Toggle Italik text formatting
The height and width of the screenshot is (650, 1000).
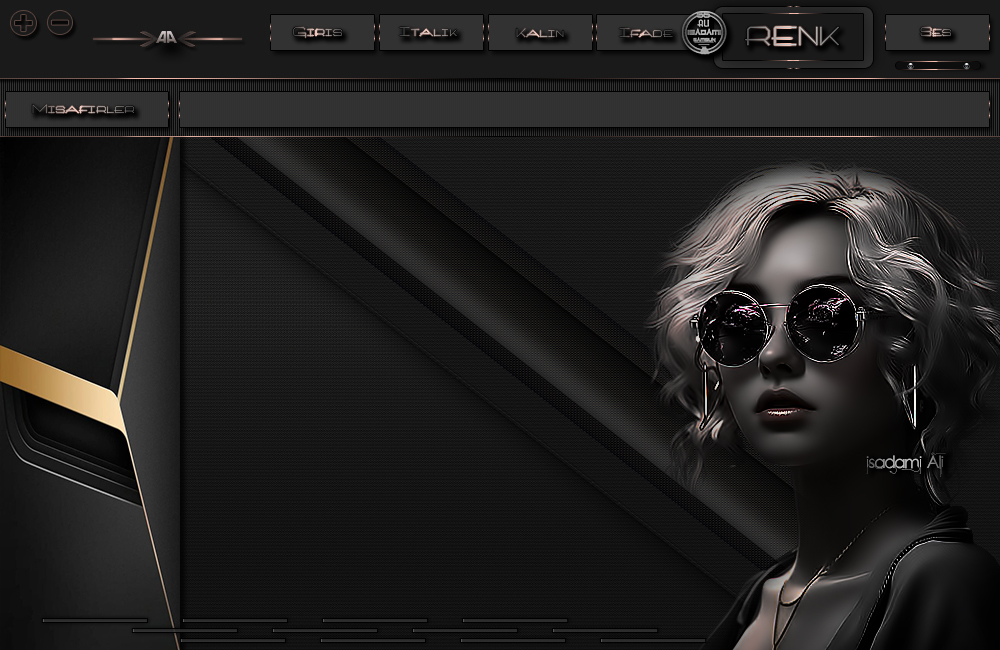coord(430,33)
